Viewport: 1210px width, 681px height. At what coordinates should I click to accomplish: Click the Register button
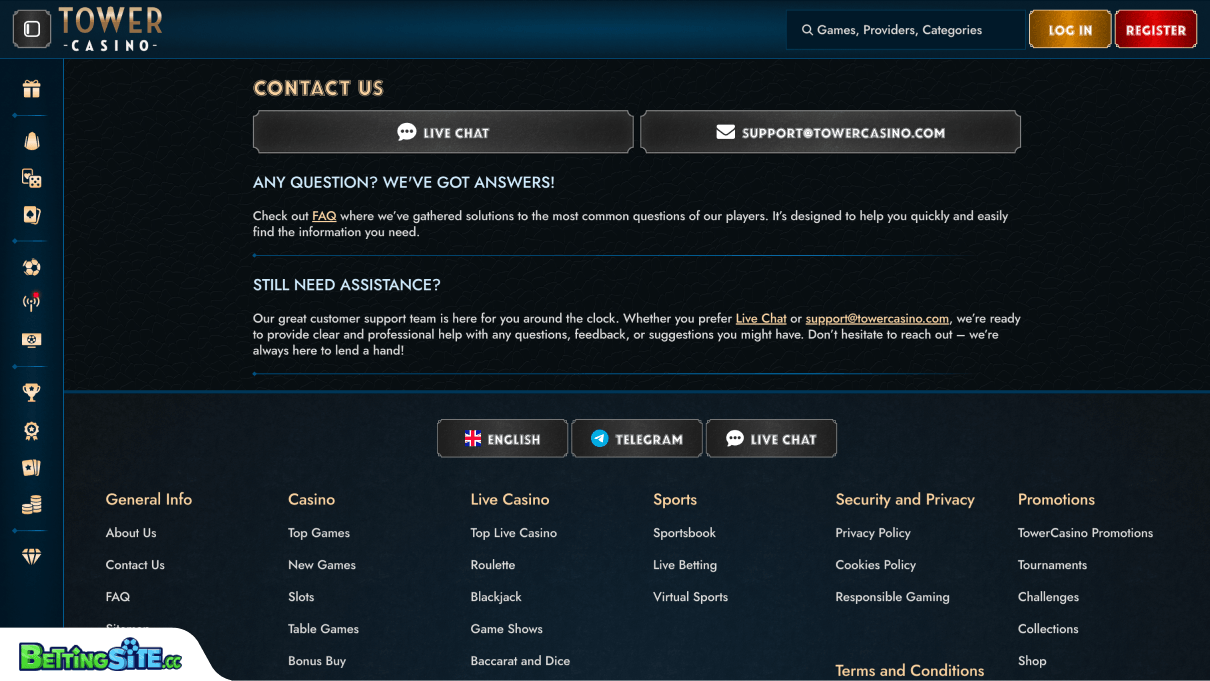point(1156,30)
